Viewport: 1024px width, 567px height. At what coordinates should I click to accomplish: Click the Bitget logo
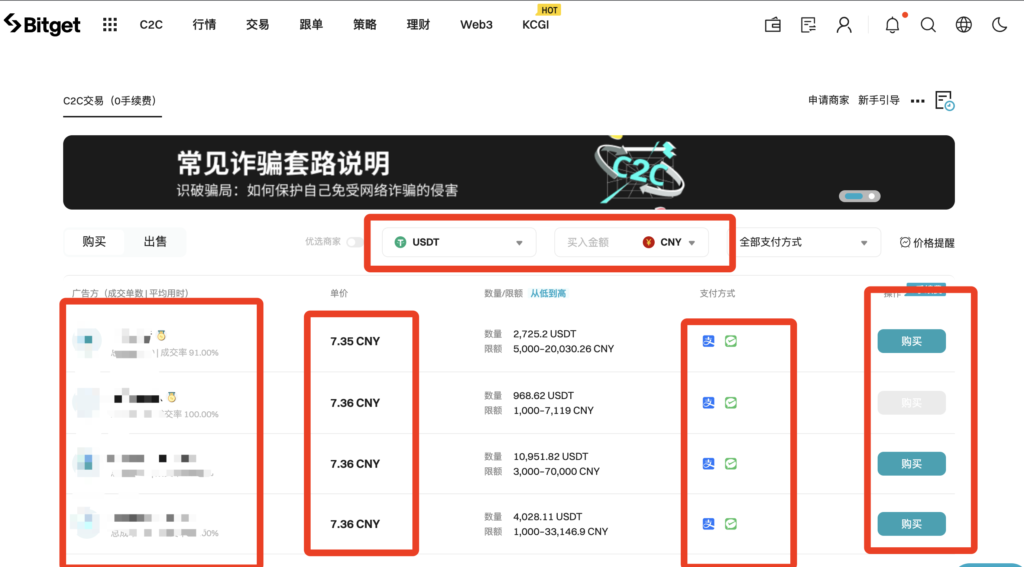pyautogui.click(x=42, y=24)
